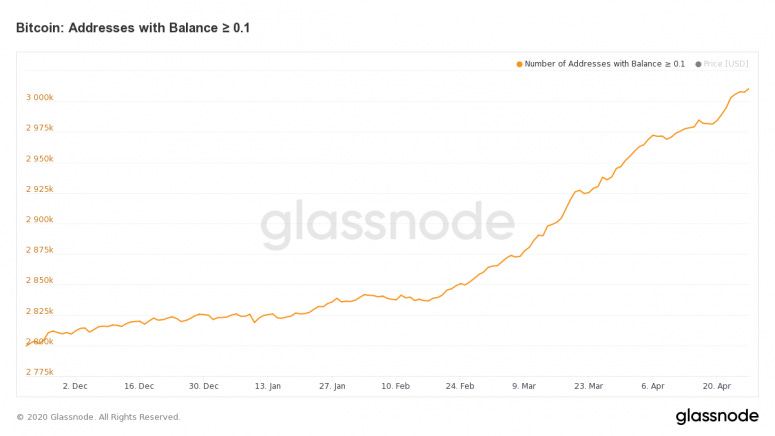Click the gray Price [USD] legend dot

[697, 64]
